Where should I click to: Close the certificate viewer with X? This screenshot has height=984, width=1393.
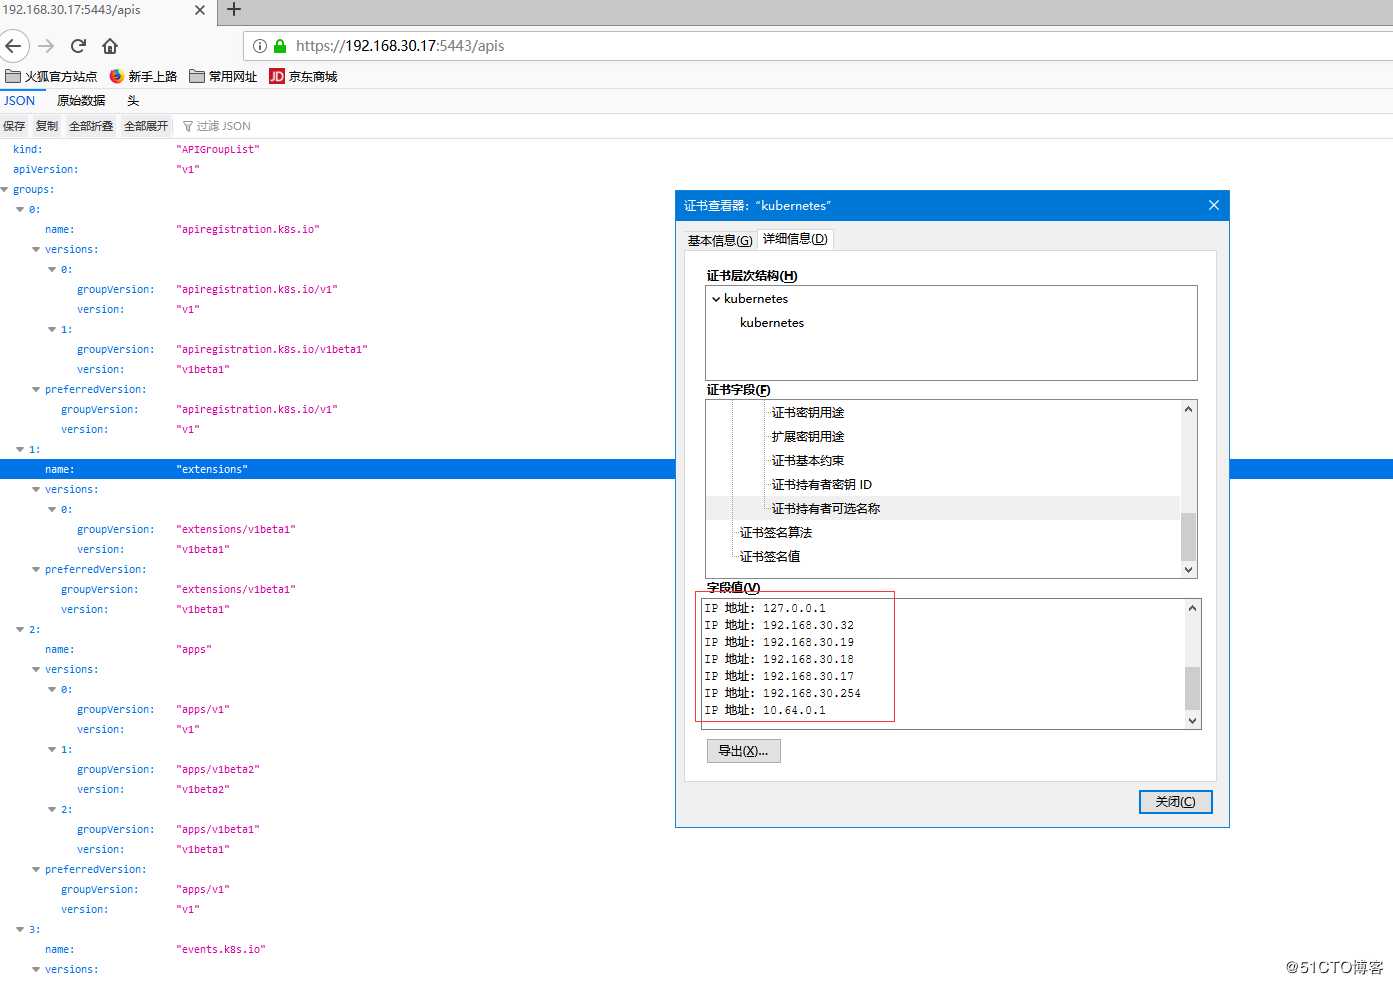[x=1213, y=205]
